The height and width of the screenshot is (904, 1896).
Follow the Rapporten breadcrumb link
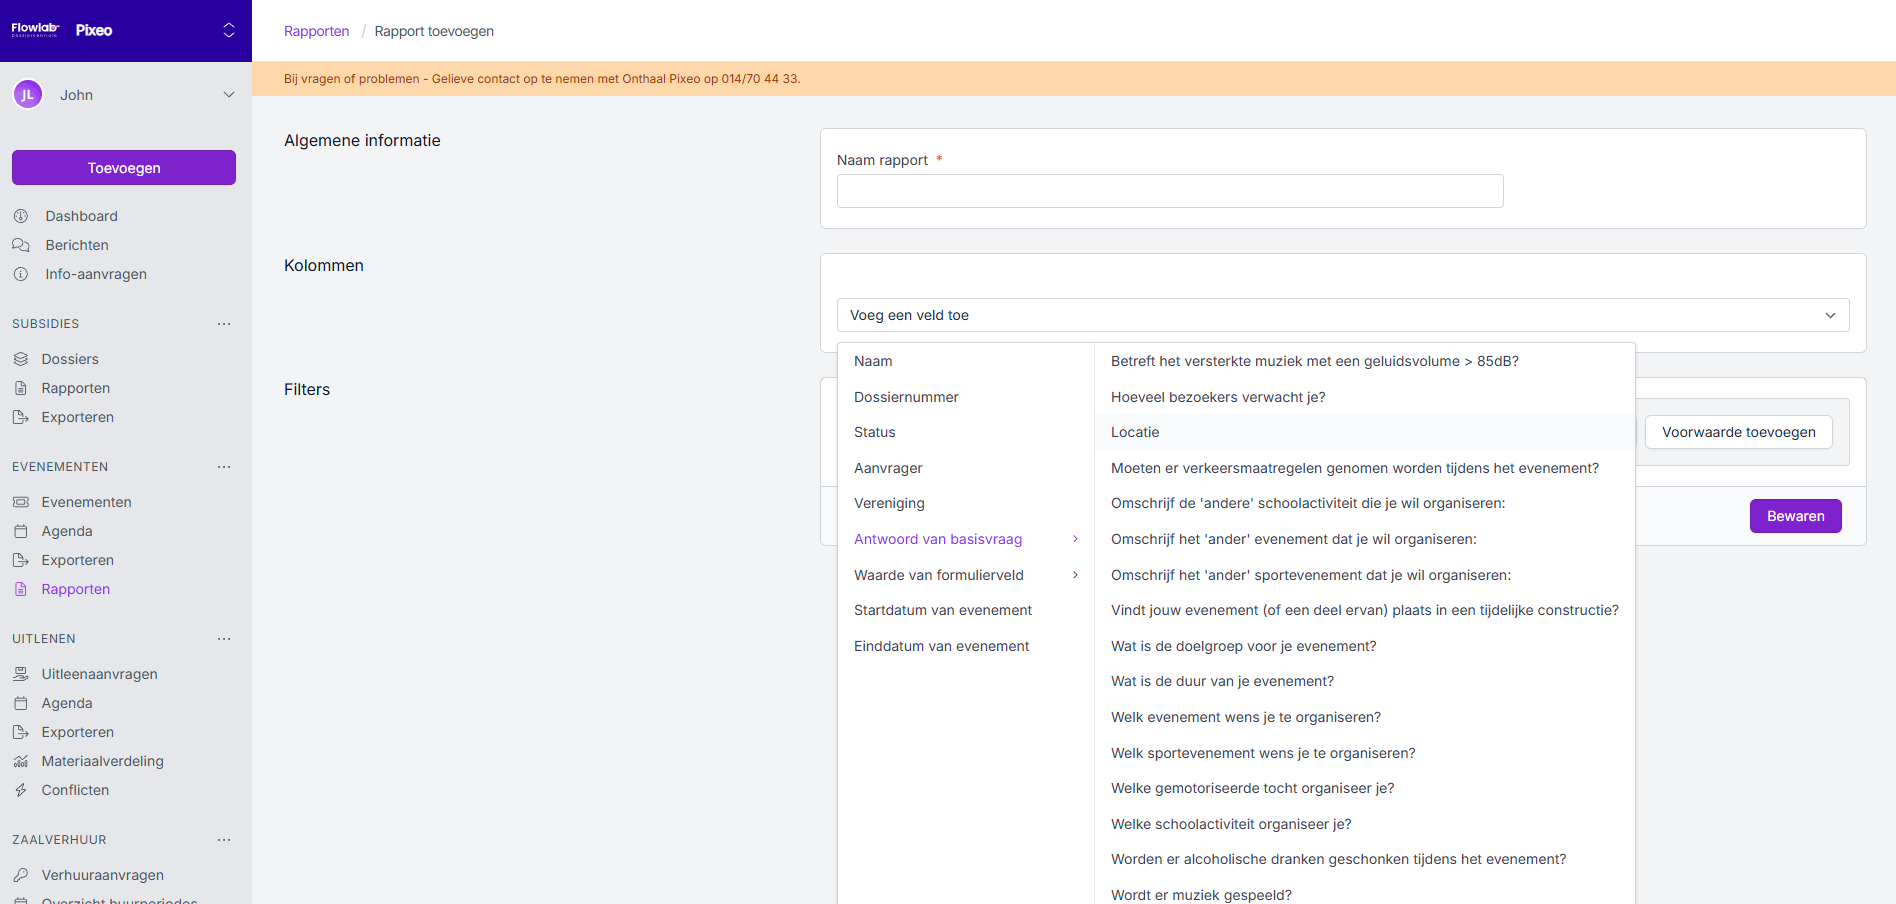316,31
